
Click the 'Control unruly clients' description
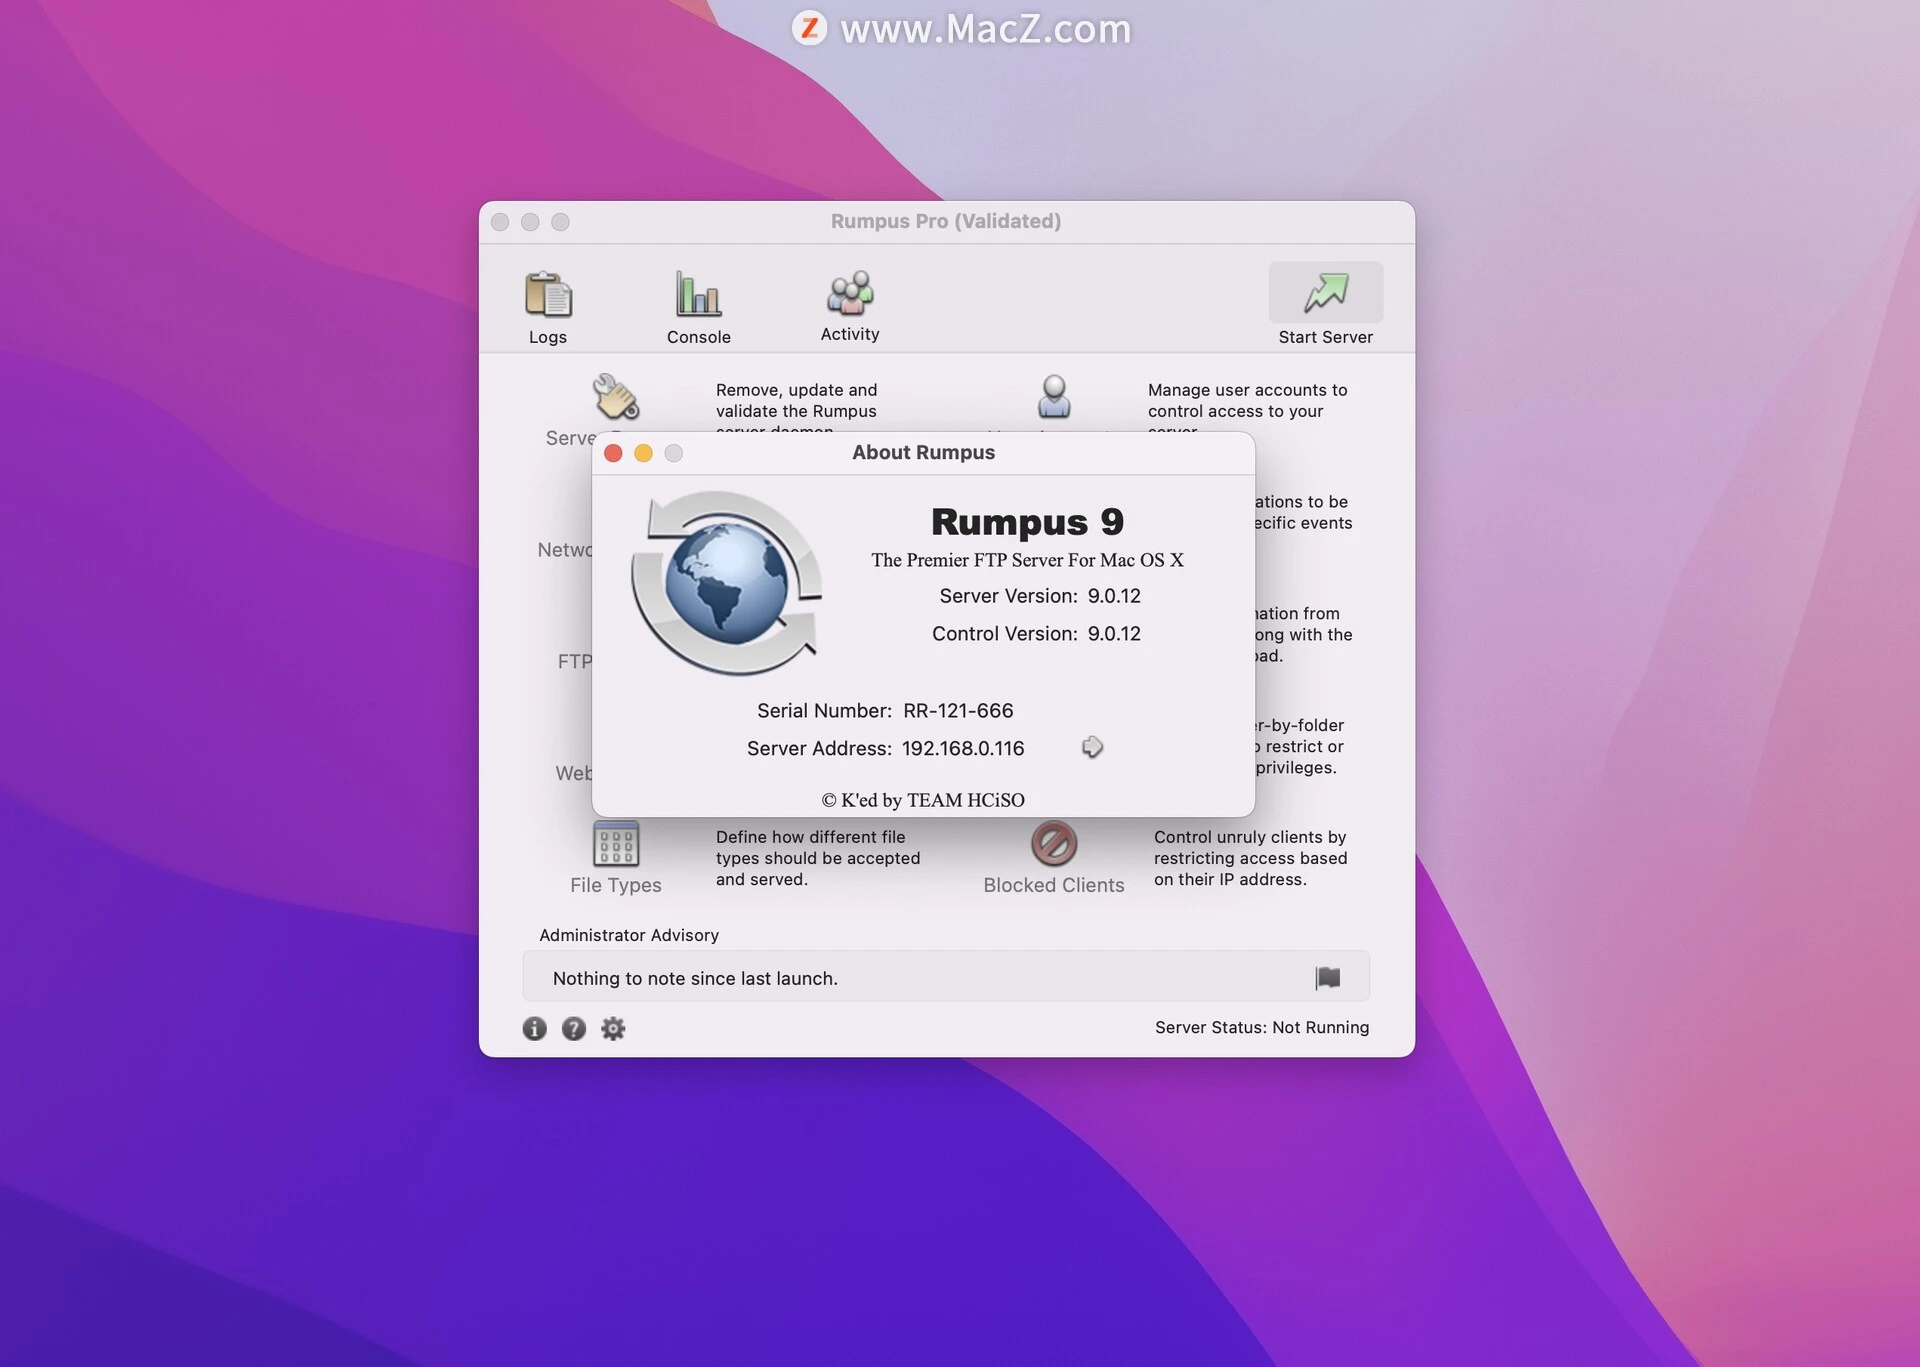coord(1250,858)
